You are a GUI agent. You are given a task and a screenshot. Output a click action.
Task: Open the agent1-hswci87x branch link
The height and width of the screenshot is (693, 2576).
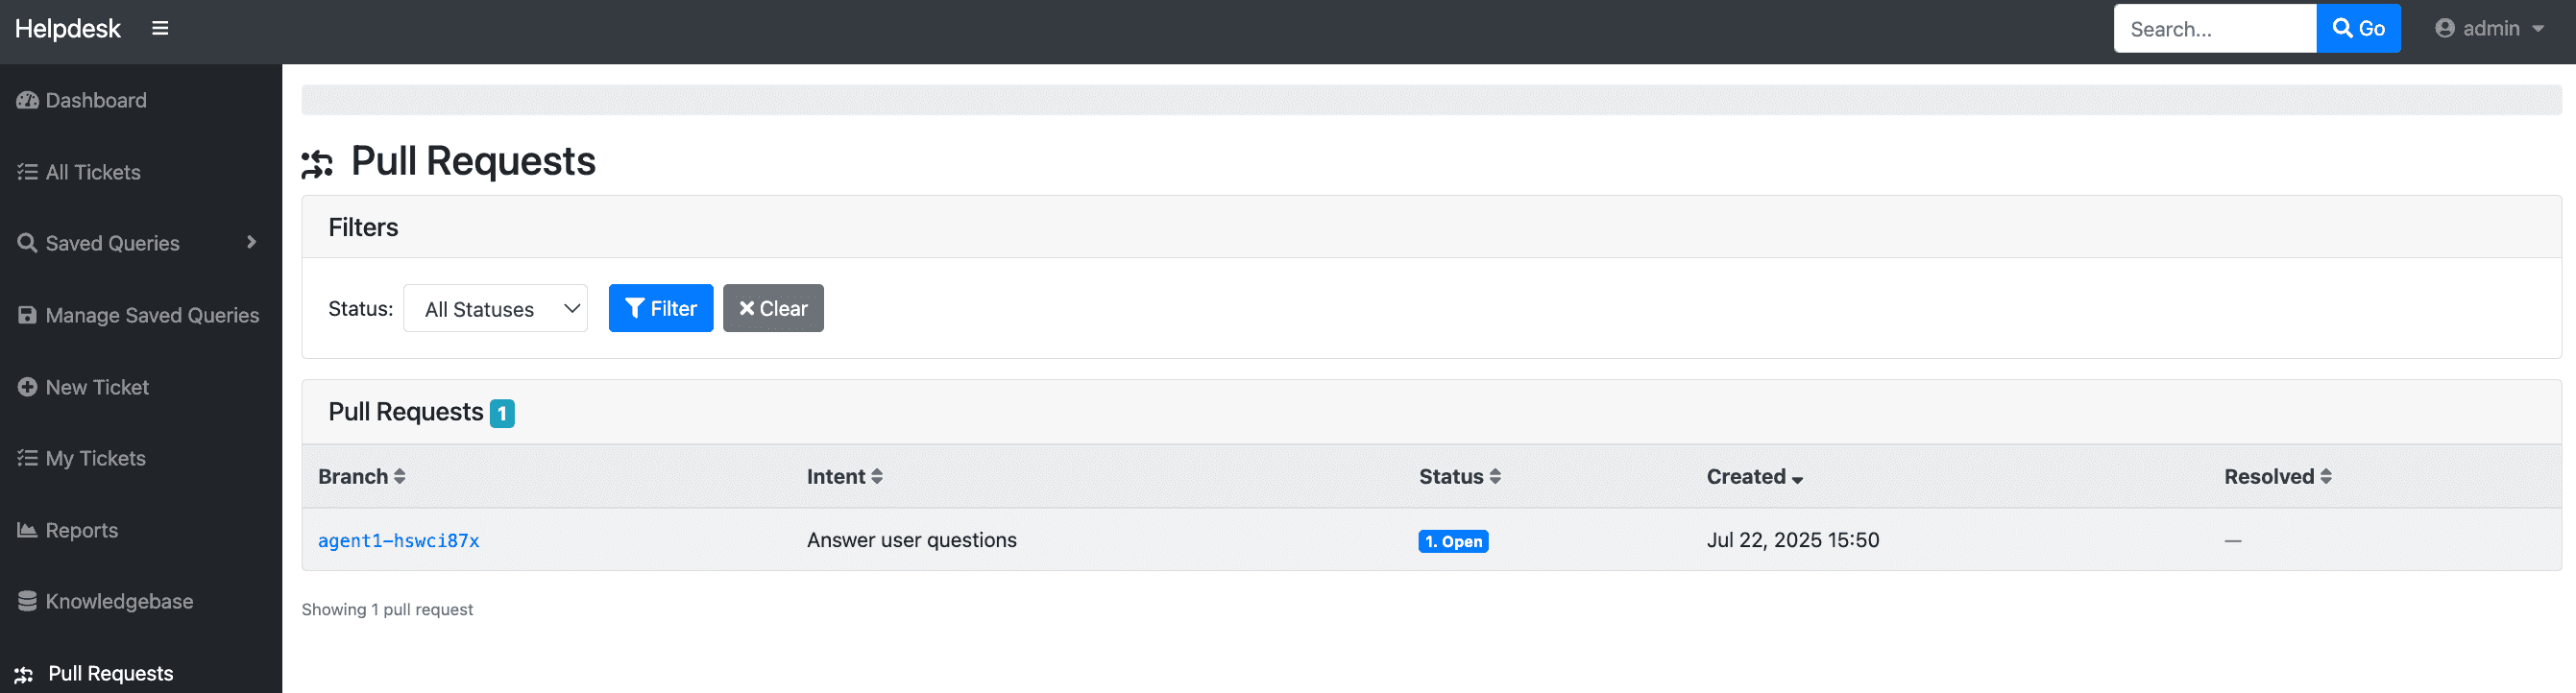click(398, 540)
